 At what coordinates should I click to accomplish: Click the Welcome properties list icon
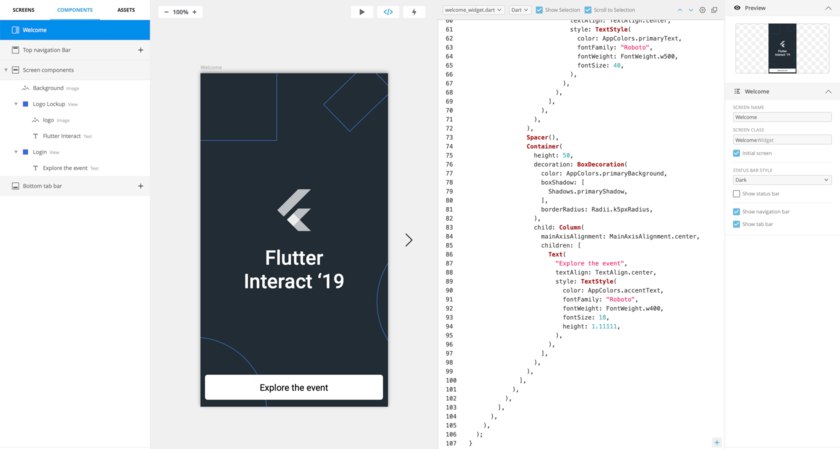click(x=737, y=92)
